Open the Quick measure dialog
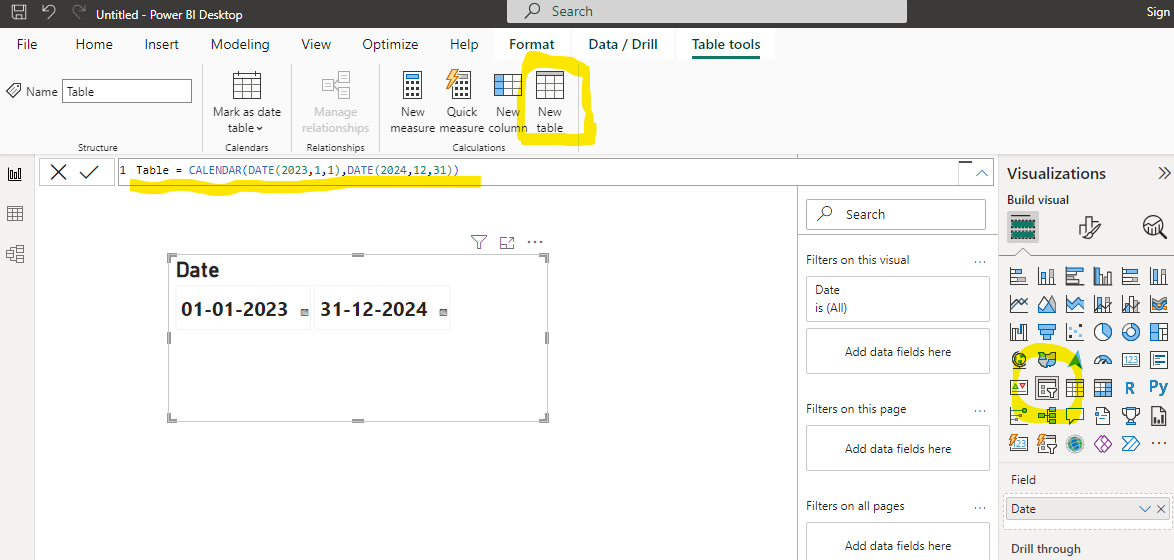1174x560 pixels. coord(462,103)
